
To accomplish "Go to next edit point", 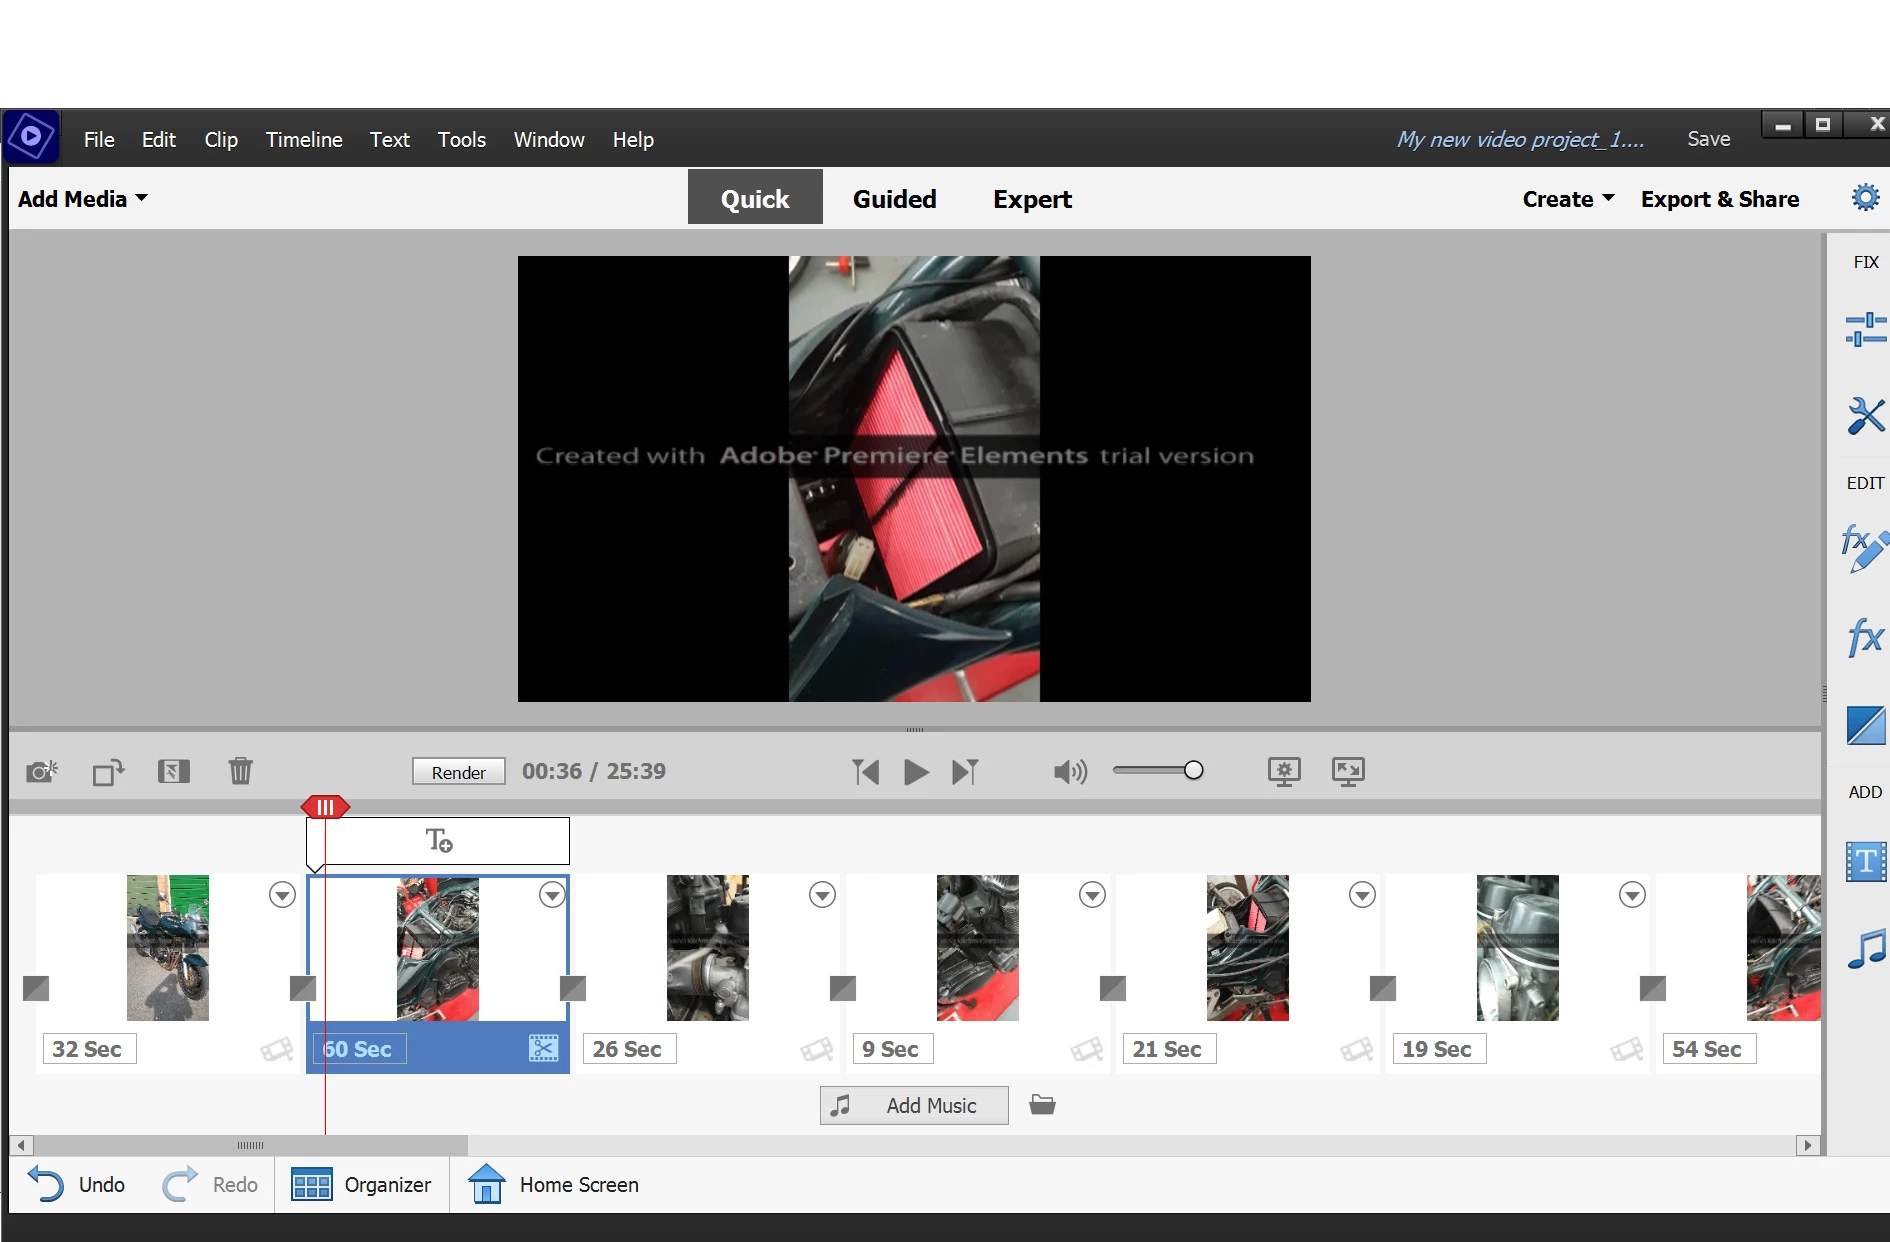I will [965, 772].
